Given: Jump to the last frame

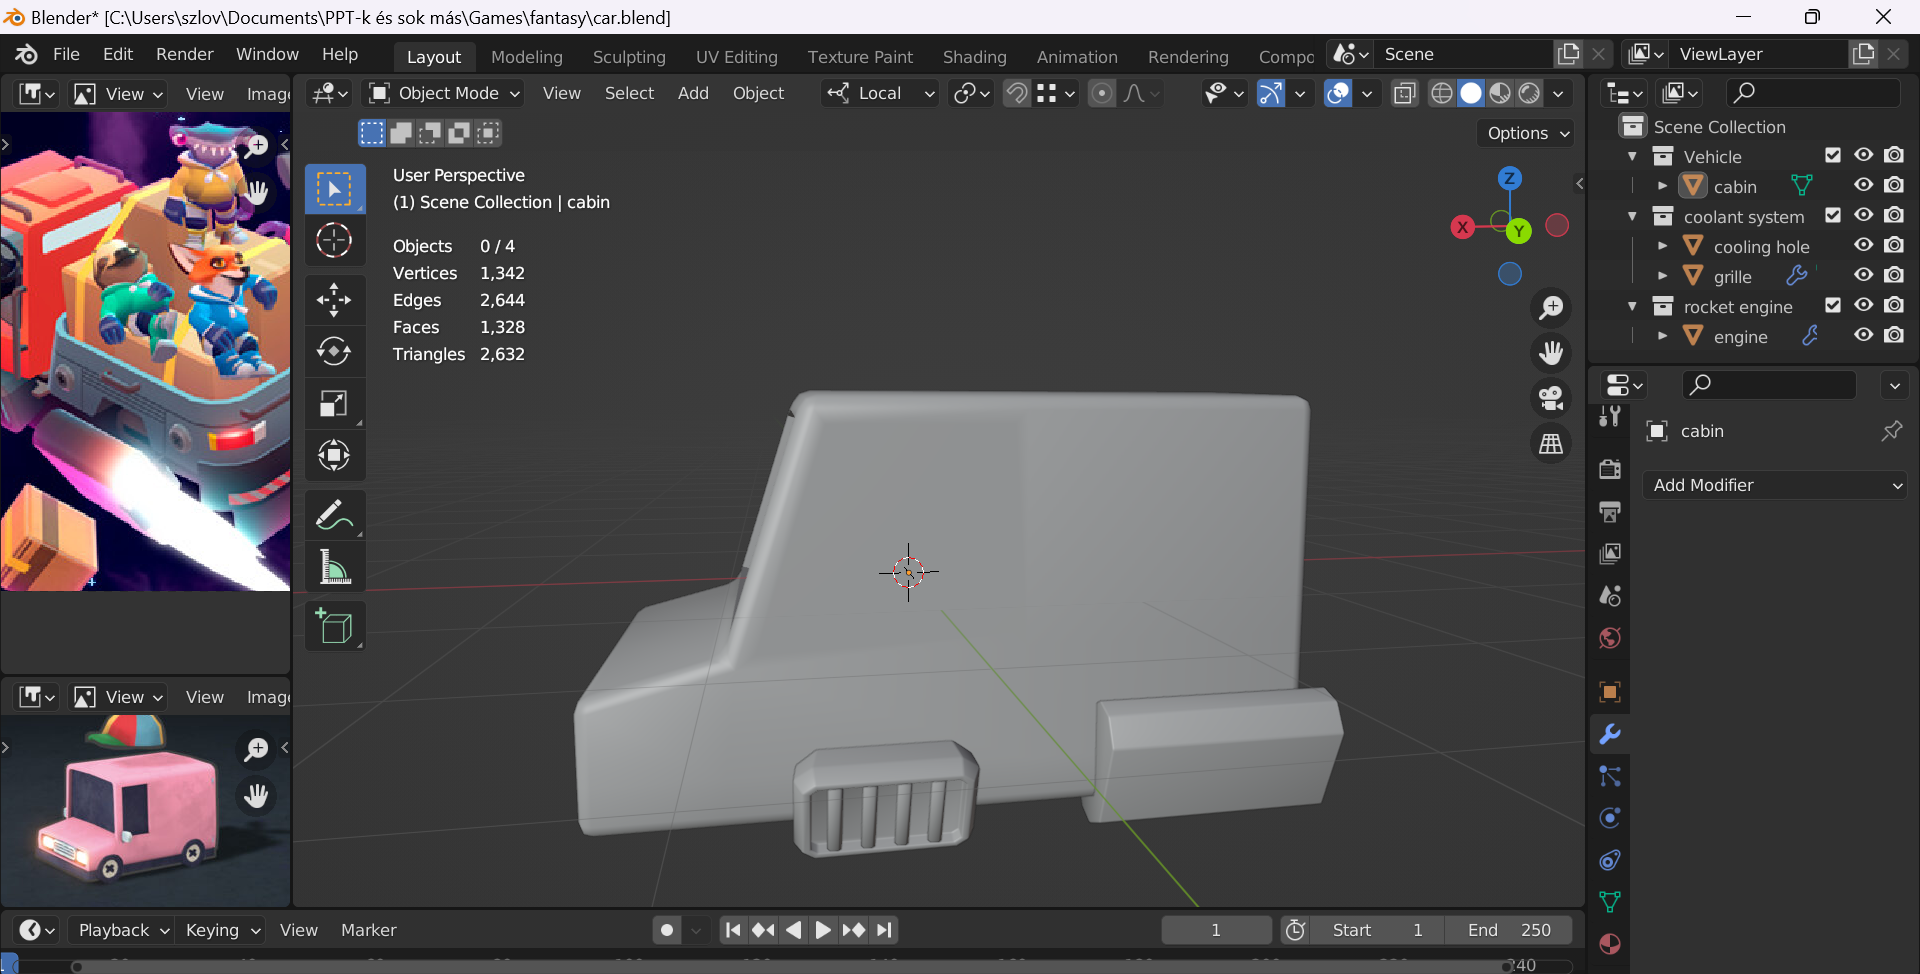Looking at the screenshot, I should [x=884, y=930].
